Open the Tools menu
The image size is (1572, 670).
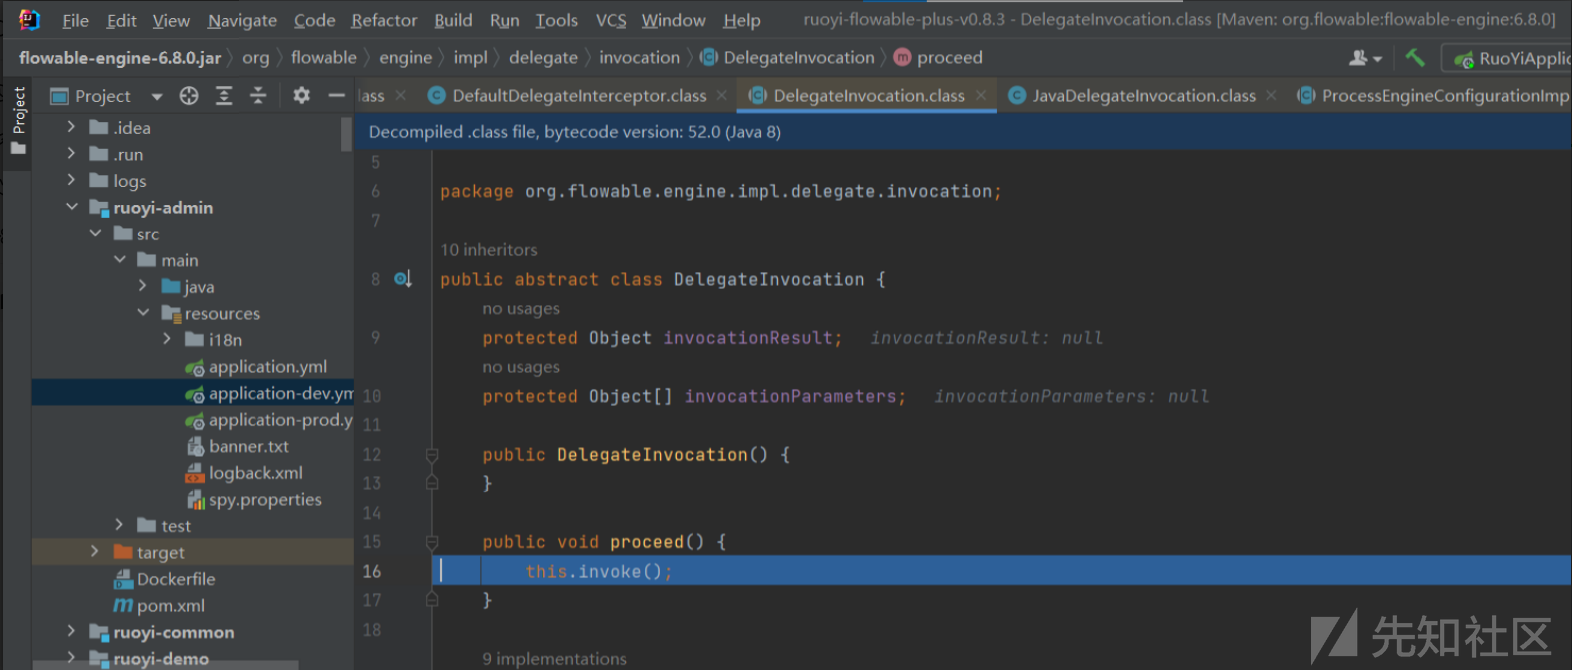click(556, 20)
